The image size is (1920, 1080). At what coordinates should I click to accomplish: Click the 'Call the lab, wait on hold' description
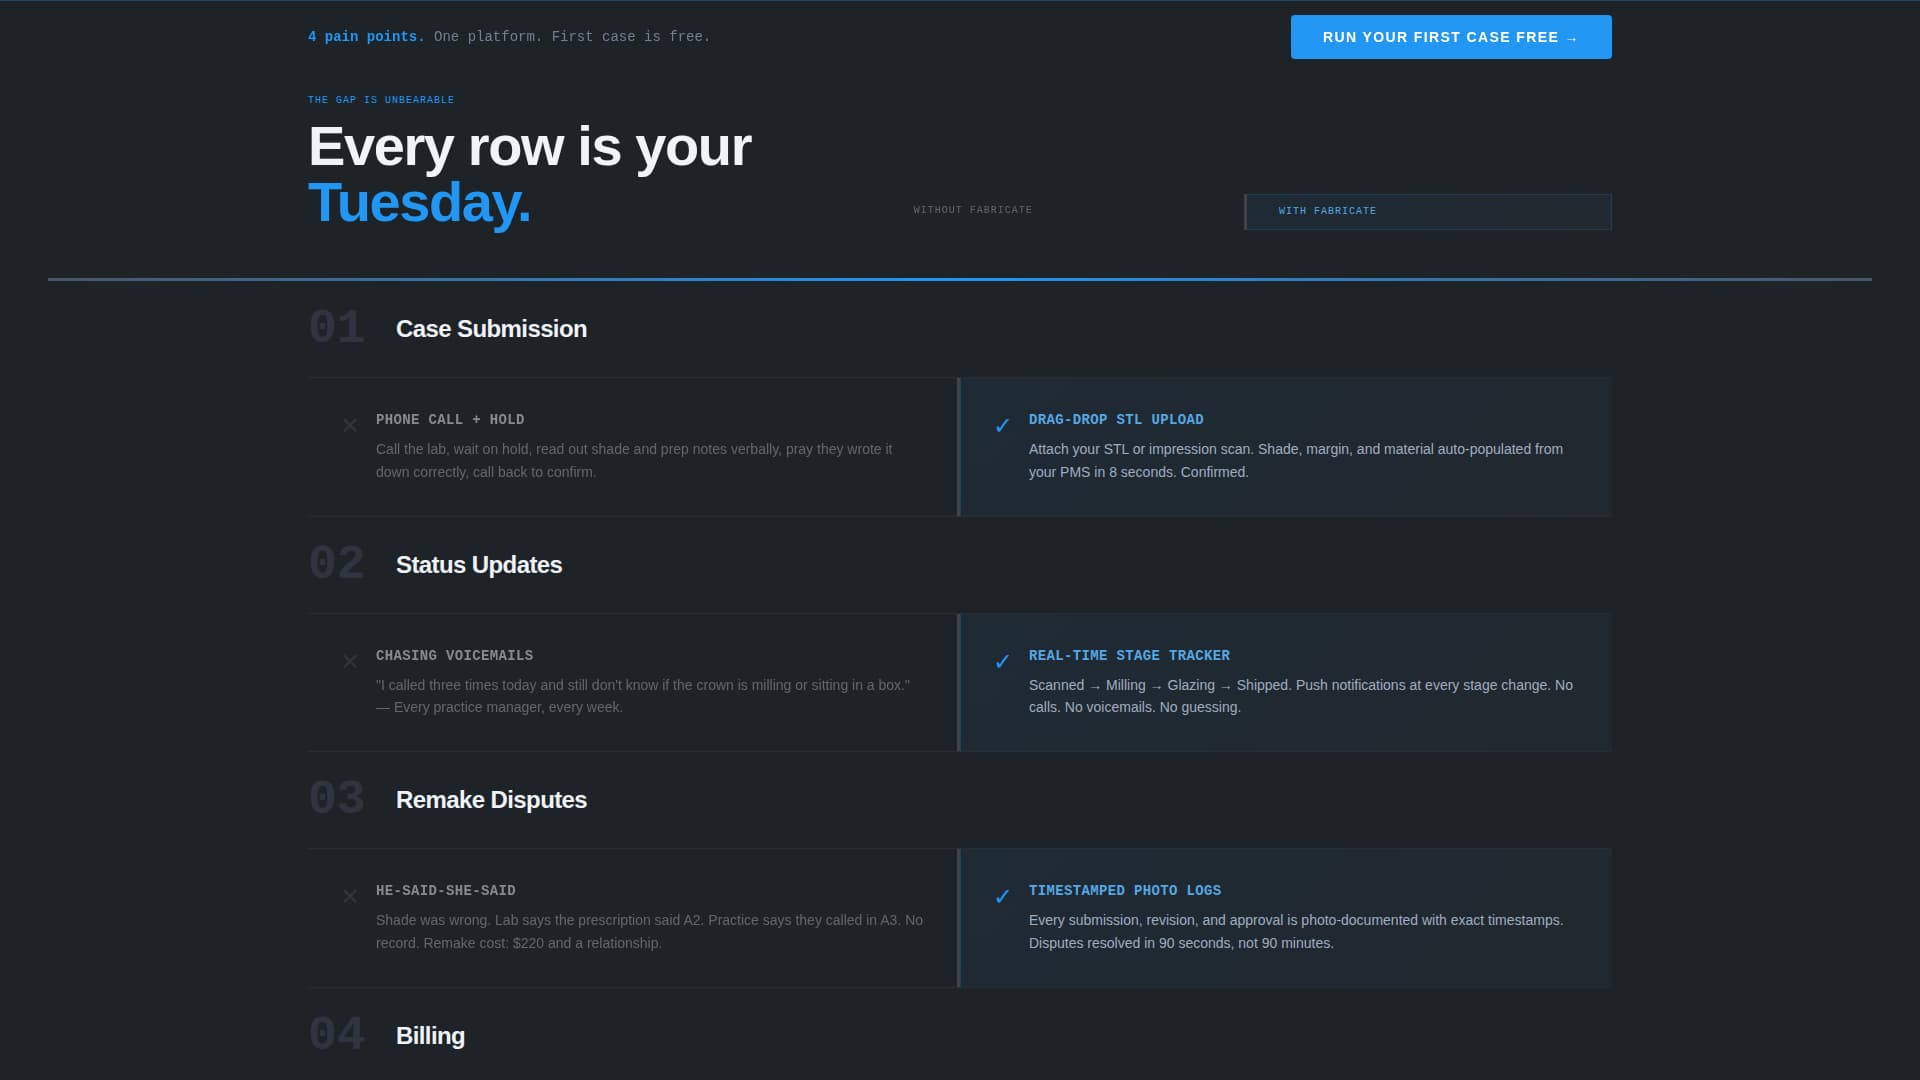pyautogui.click(x=634, y=461)
